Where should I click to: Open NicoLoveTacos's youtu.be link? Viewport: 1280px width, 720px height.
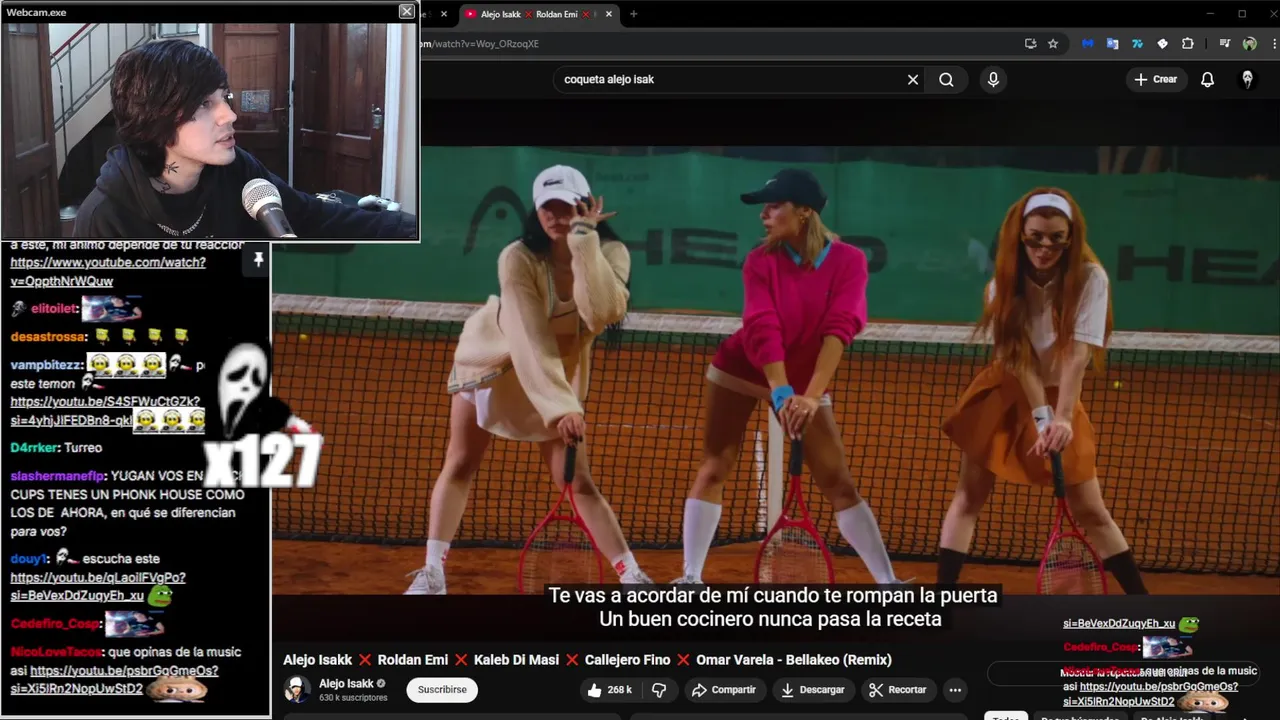[124, 671]
